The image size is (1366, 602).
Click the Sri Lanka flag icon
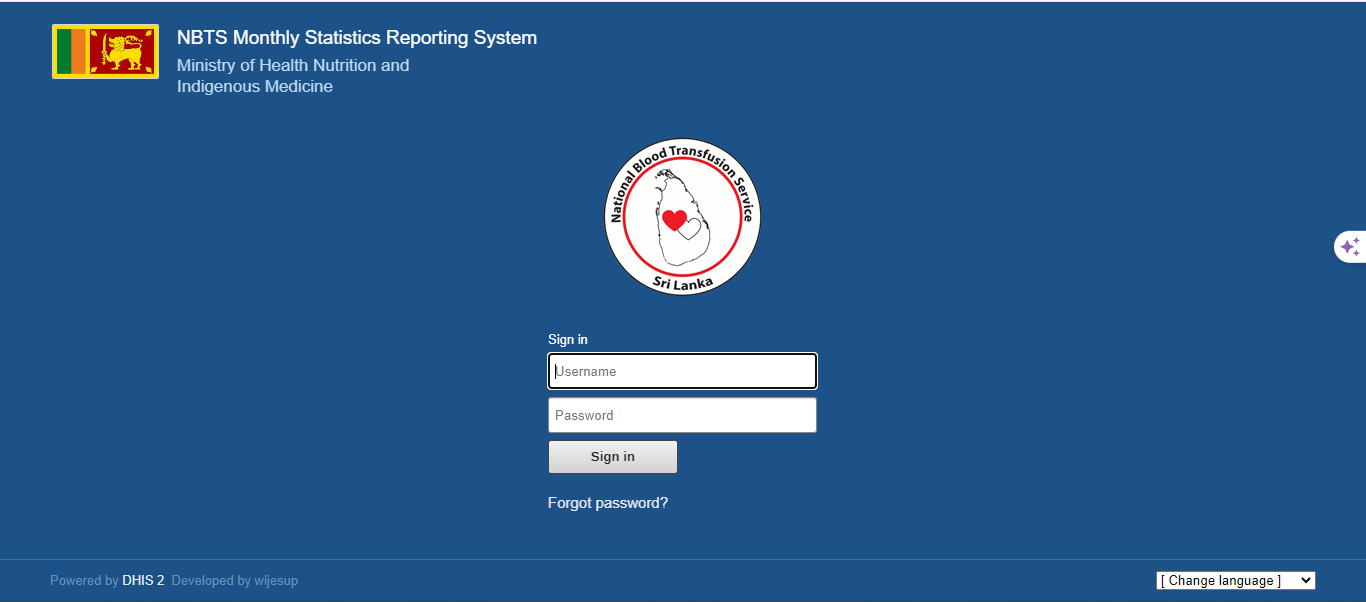tap(105, 52)
